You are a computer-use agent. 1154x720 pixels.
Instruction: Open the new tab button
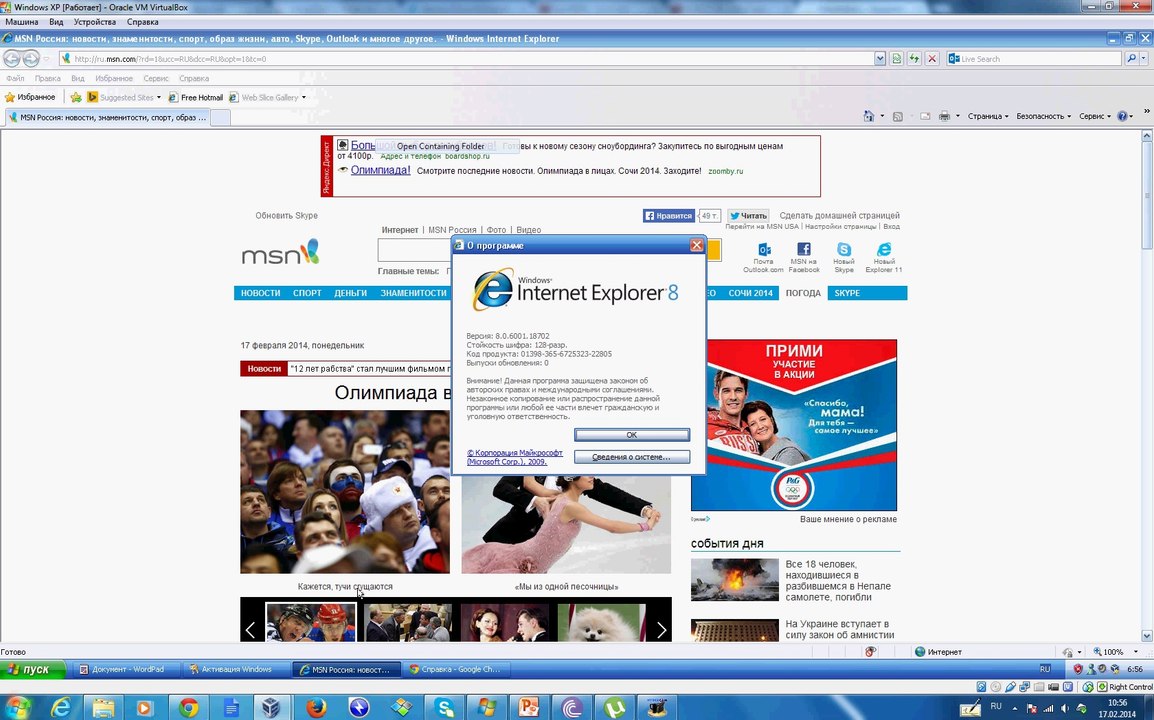221,117
